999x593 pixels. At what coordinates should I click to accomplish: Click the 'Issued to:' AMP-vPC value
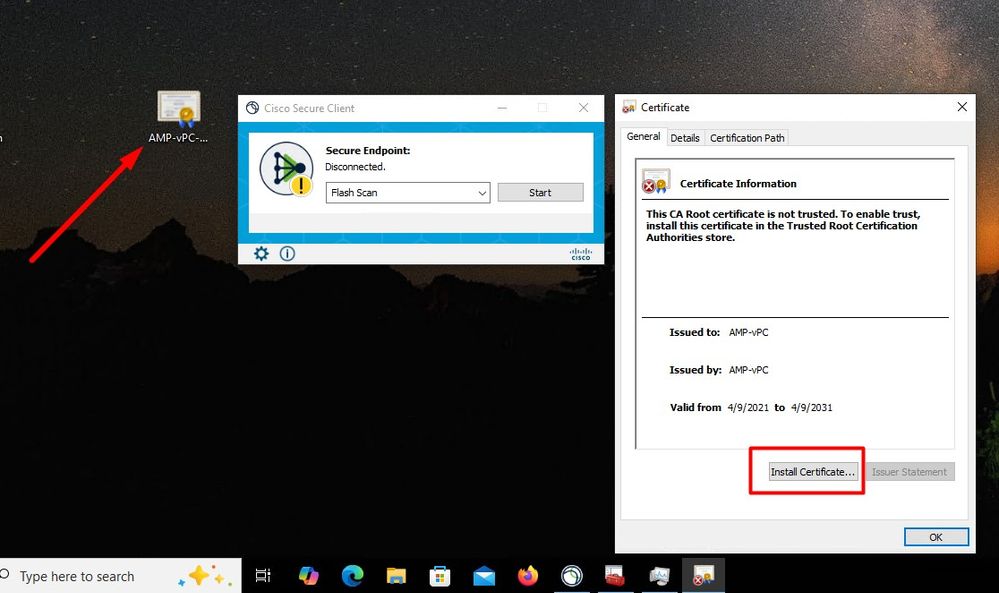click(x=749, y=332)
